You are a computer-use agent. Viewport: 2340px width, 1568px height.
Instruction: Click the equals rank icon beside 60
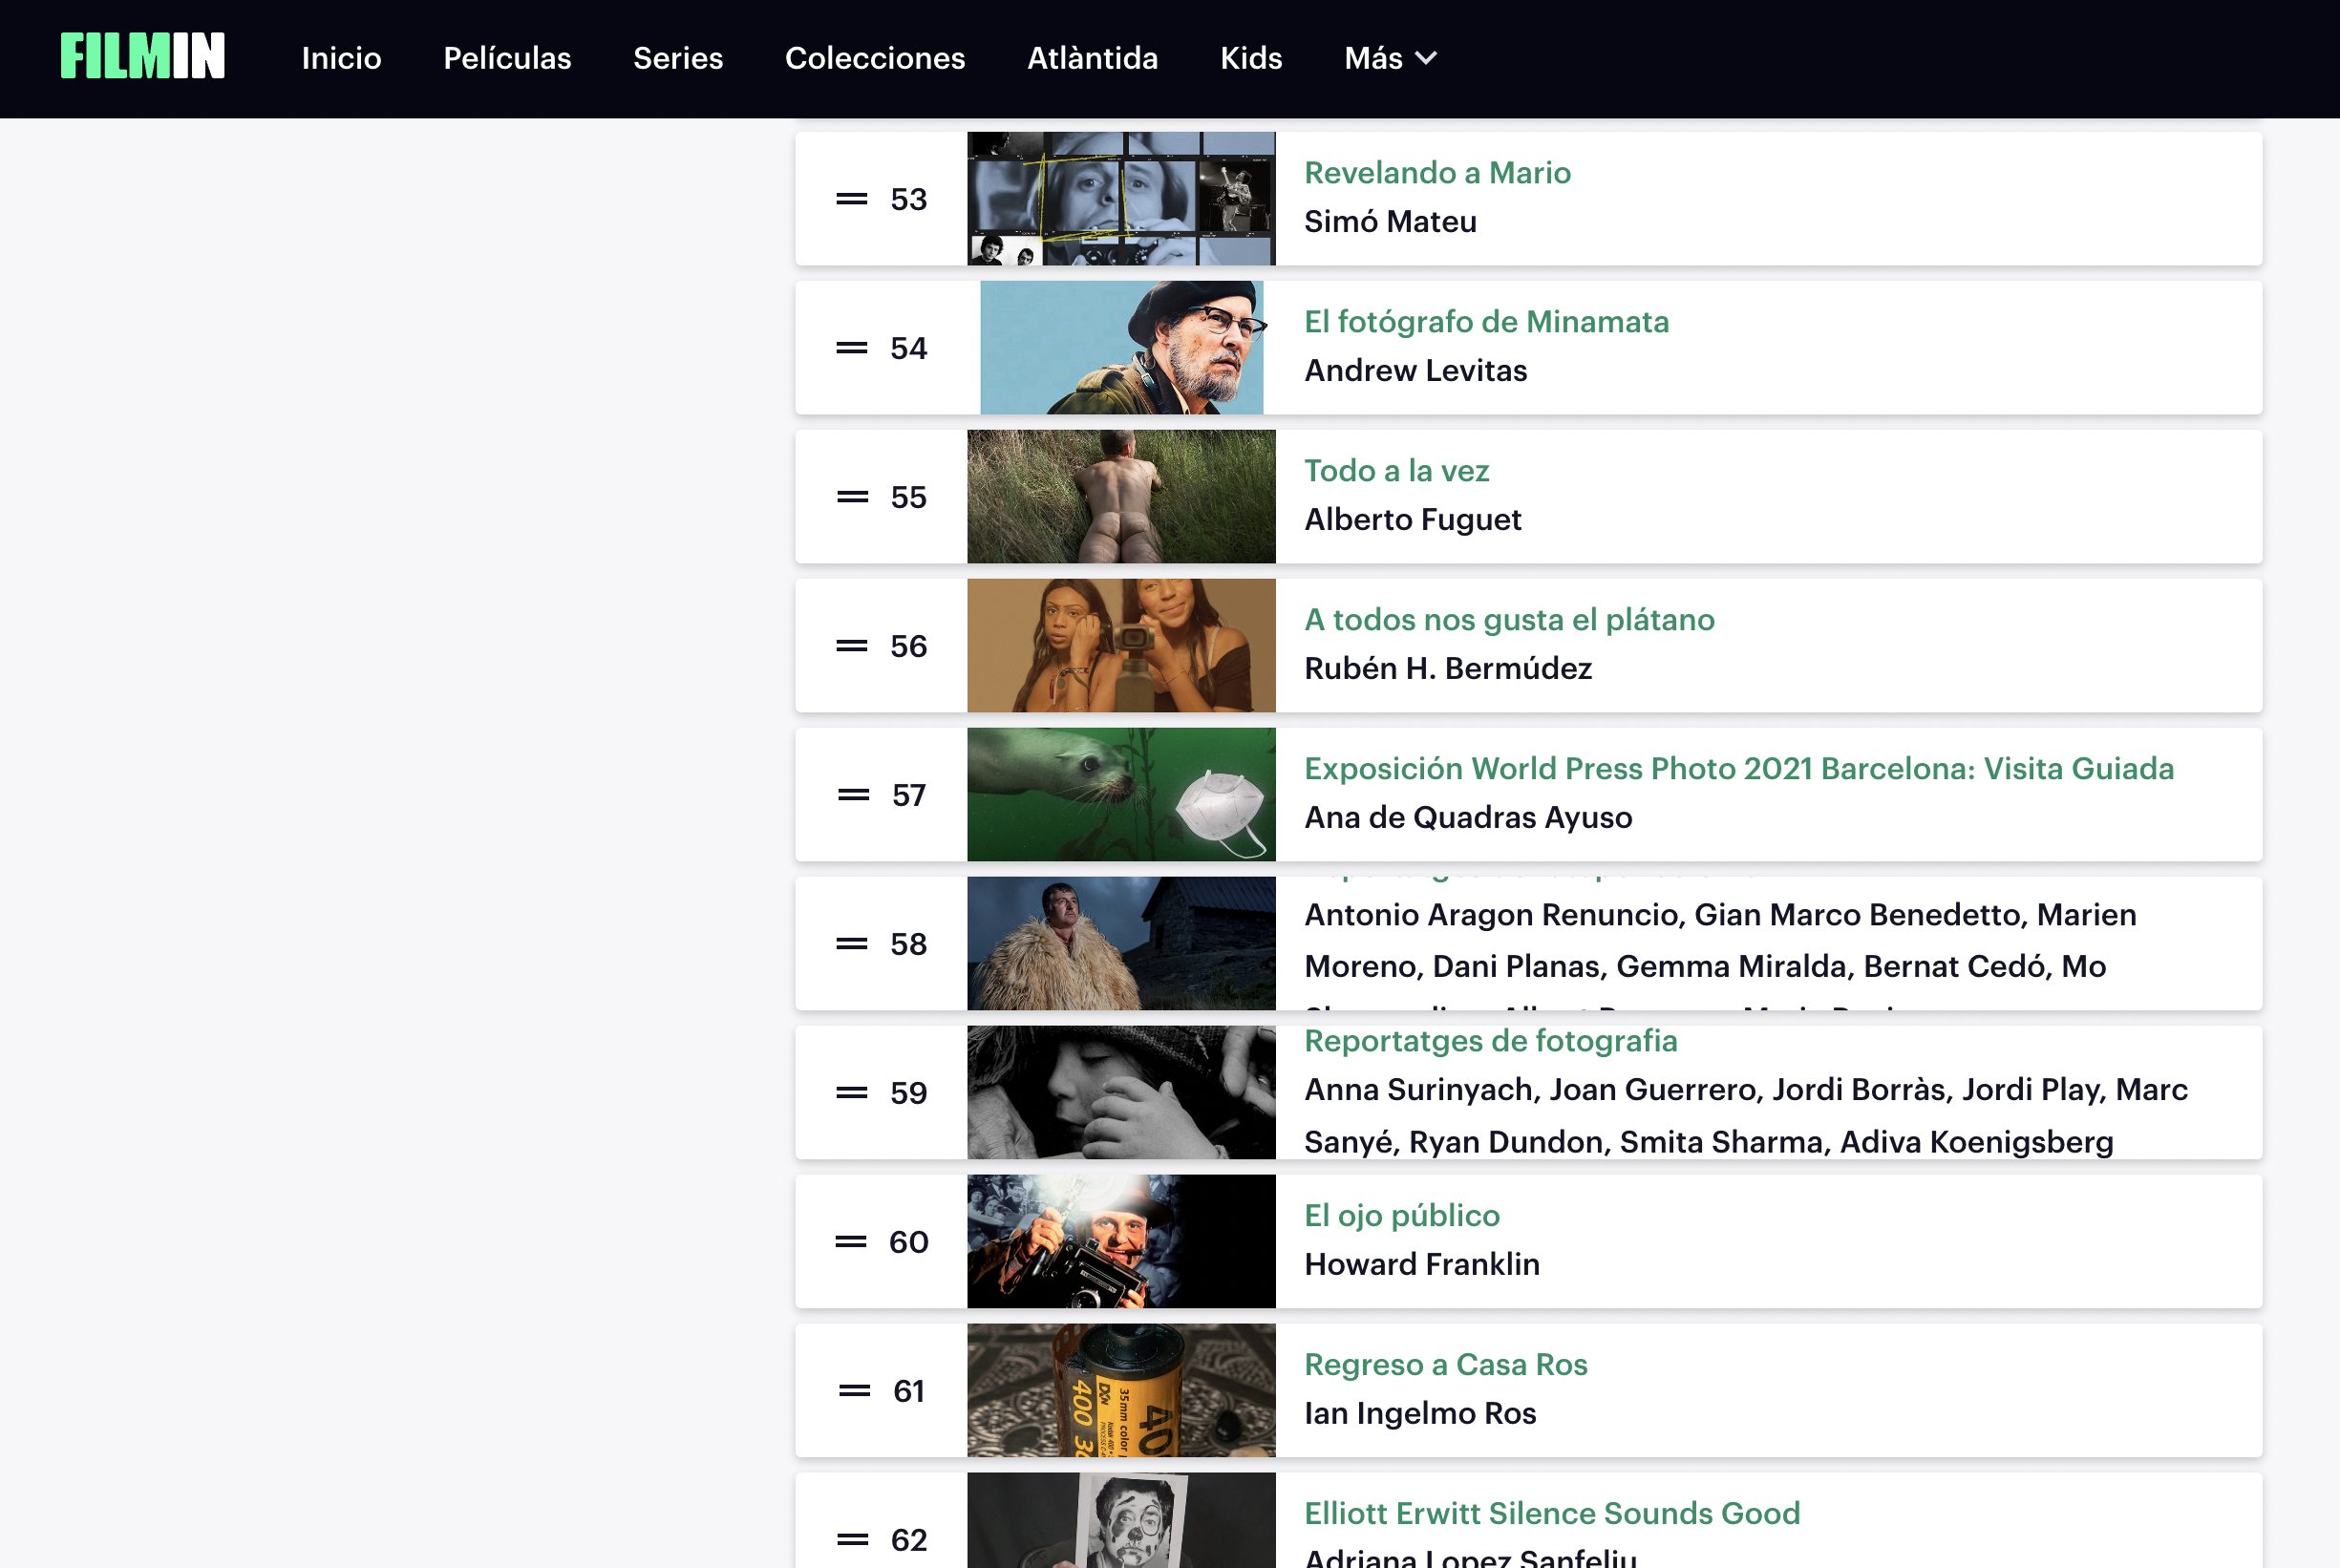[850, 1242]
